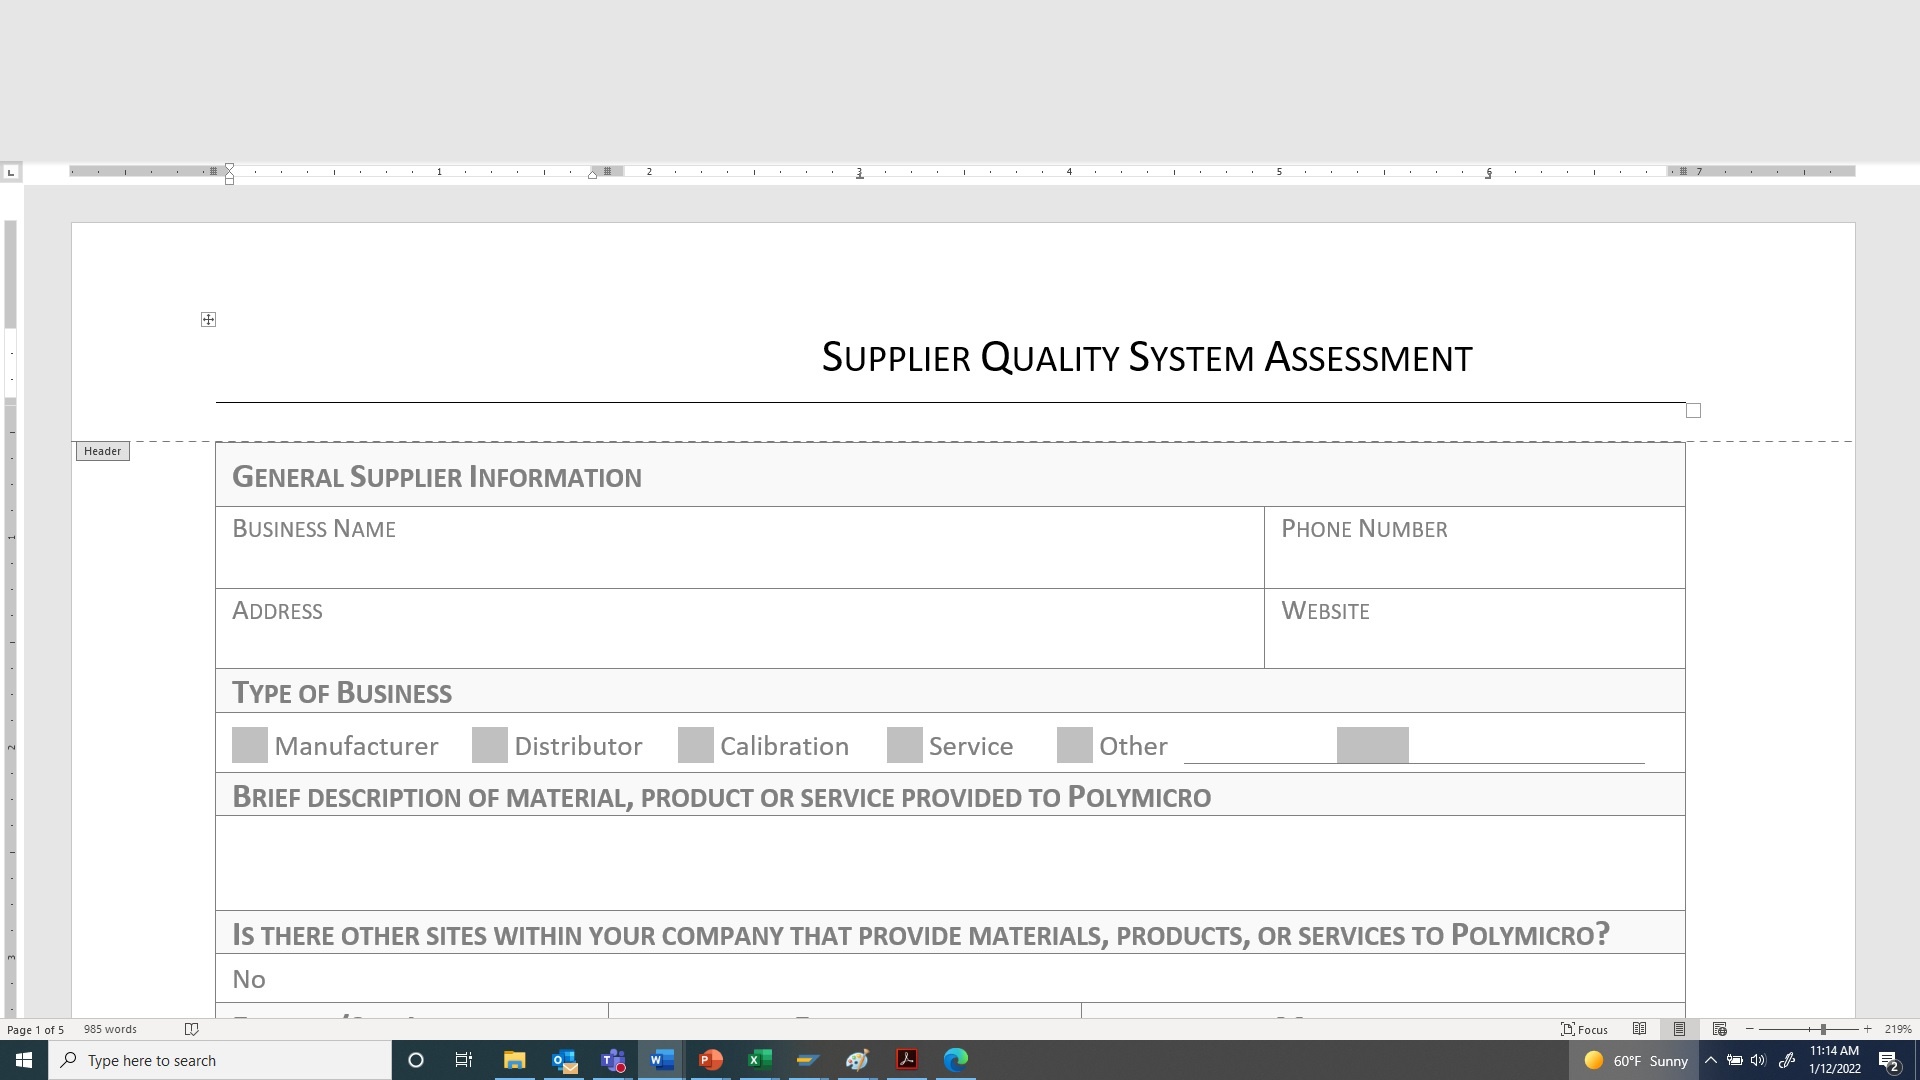
Task: Click Phone Number cell label
Action: pyautogui.click(x=1364, y=528)
